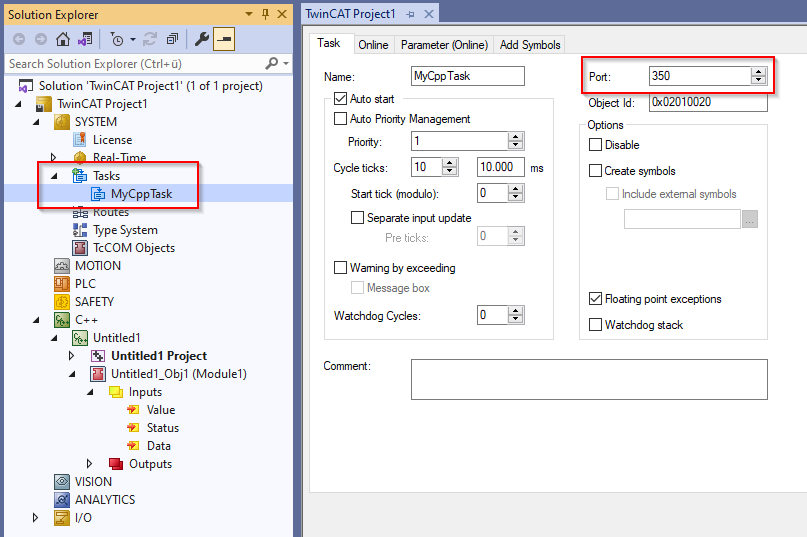Click the Port spinner control
807x537 pixels.
click(x=758, y=76)
